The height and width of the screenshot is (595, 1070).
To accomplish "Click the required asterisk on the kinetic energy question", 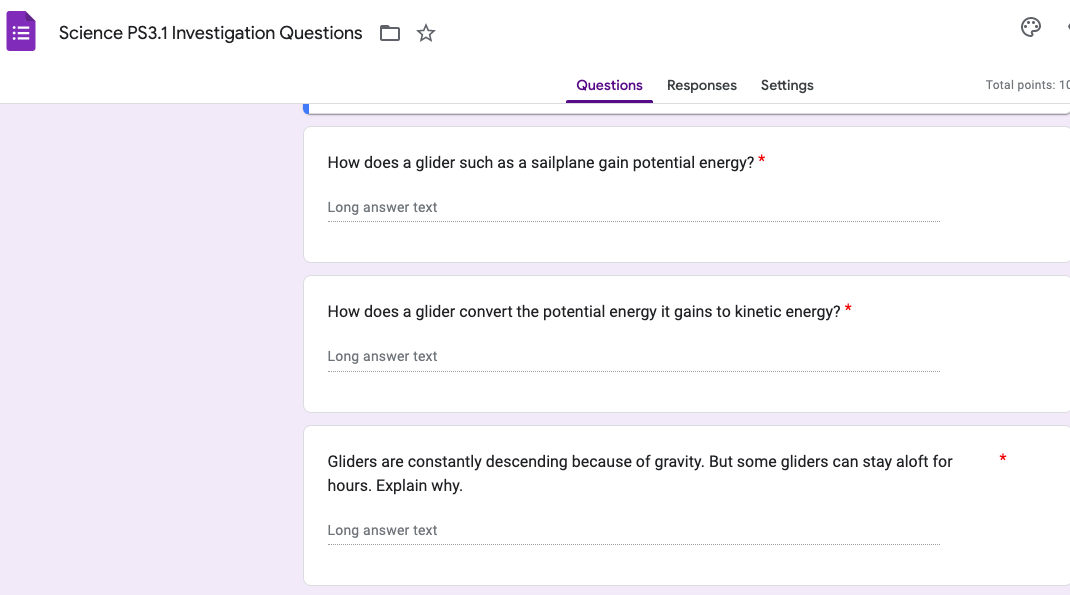I will click(847, 307).
